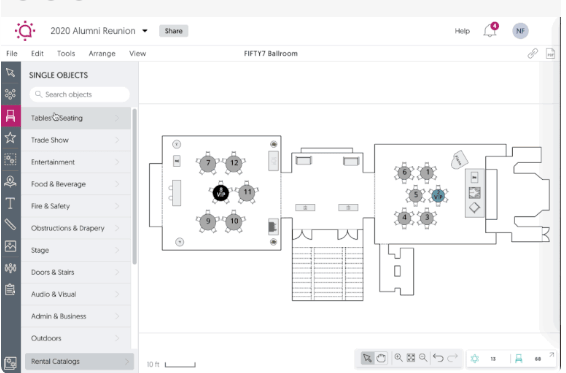Screen dimensions: 566x373
Task: Copy the link via chain icon
Action: pos(532,53)
